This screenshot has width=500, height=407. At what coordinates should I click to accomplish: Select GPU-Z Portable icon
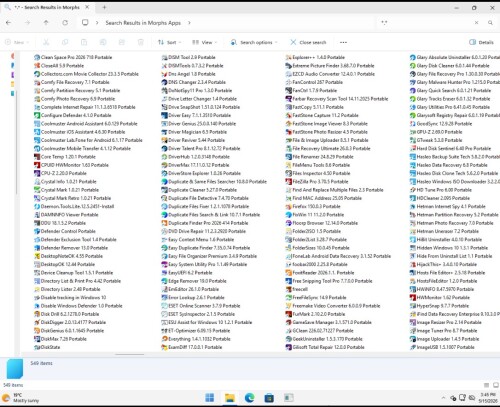(413, 132)
